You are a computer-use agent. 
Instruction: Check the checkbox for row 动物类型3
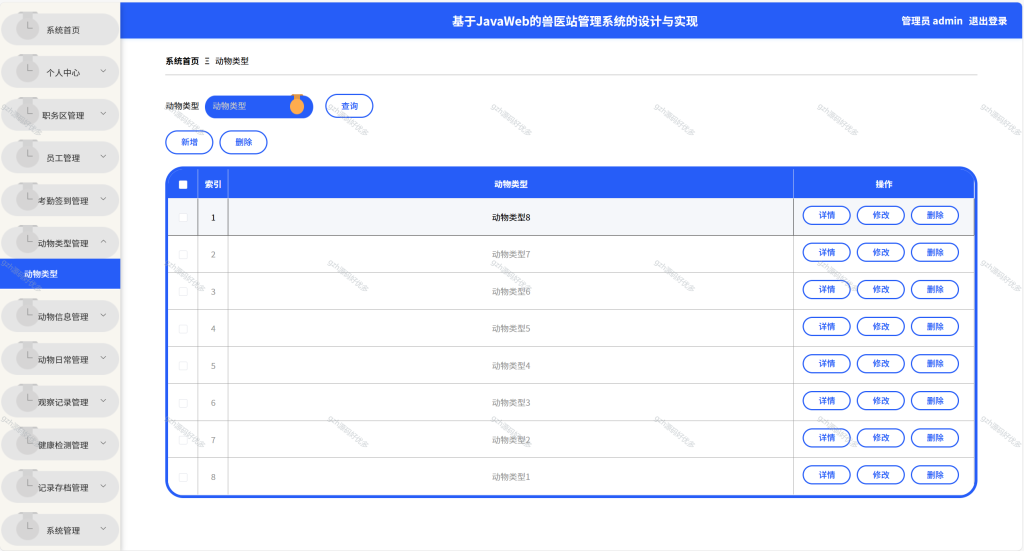pos(183,403)
